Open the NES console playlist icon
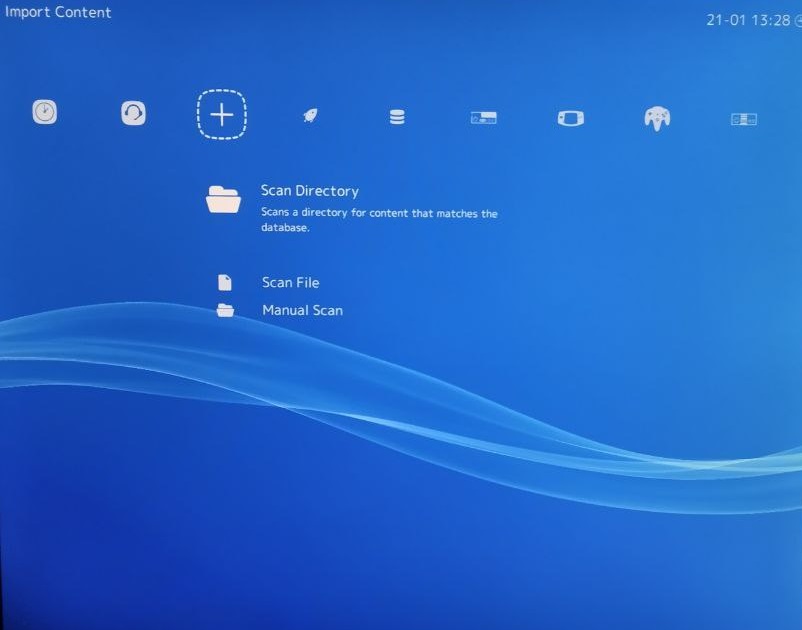Image resolution: width=802 pixels, height=630 pixels. [484, 118]
